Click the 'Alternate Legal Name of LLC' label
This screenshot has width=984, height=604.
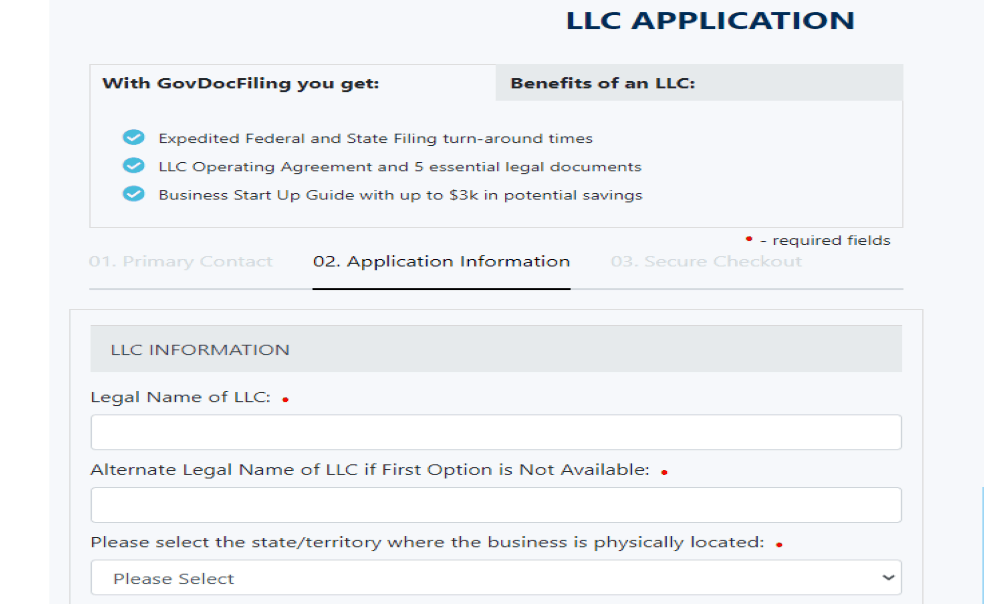pyautogui.click(x=370, y=470)
